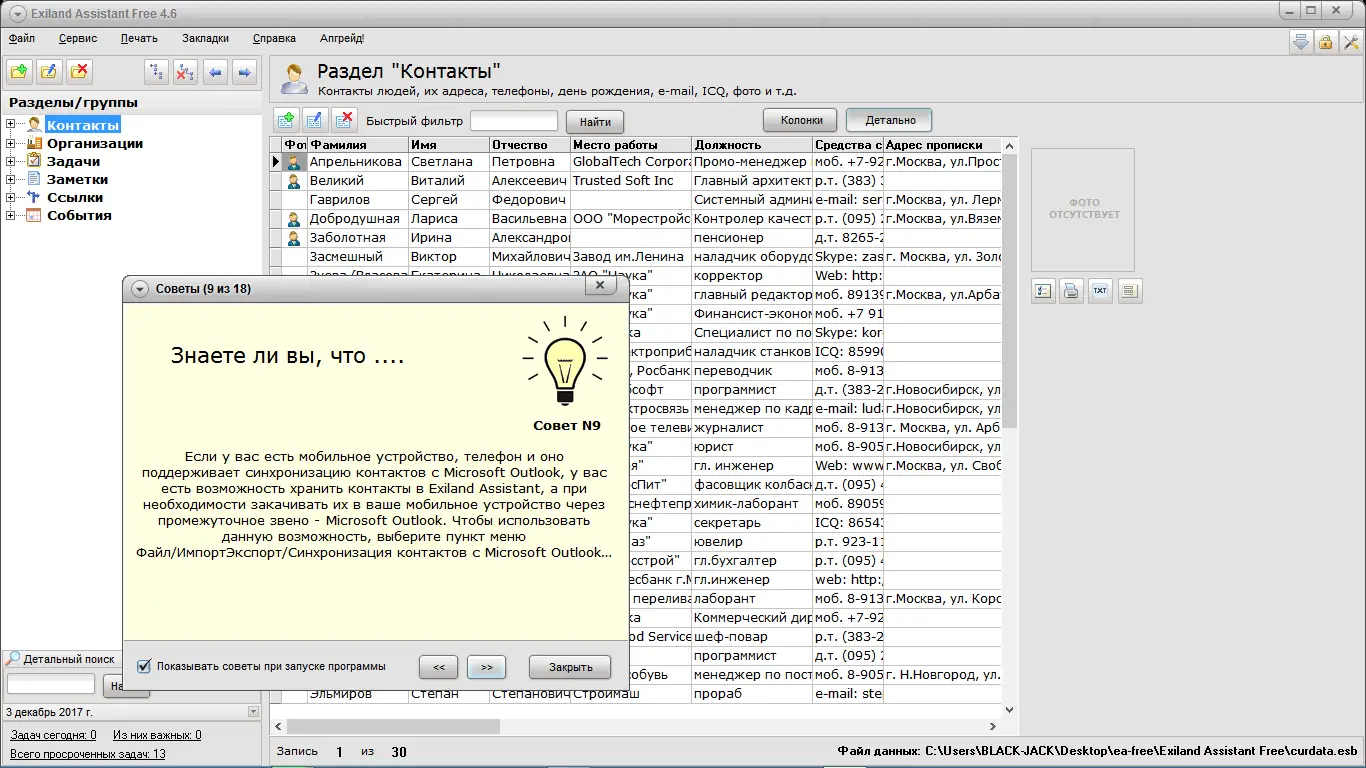
Task: Open the Справка menu
Action: (x=274, y=38)
